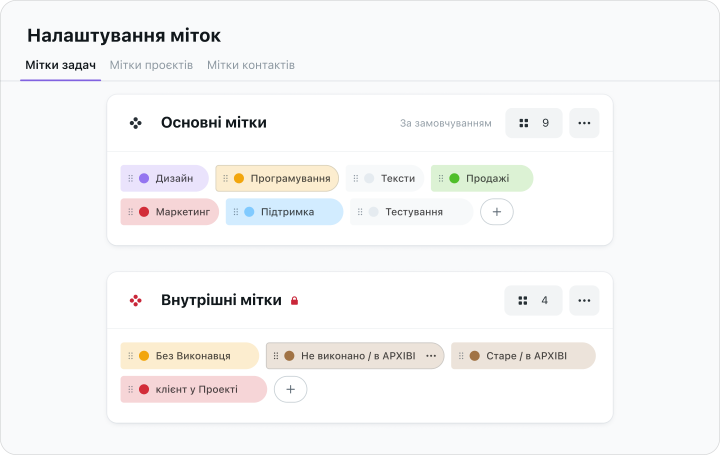
Task: Select the Підтримка label
Action: 284,212
